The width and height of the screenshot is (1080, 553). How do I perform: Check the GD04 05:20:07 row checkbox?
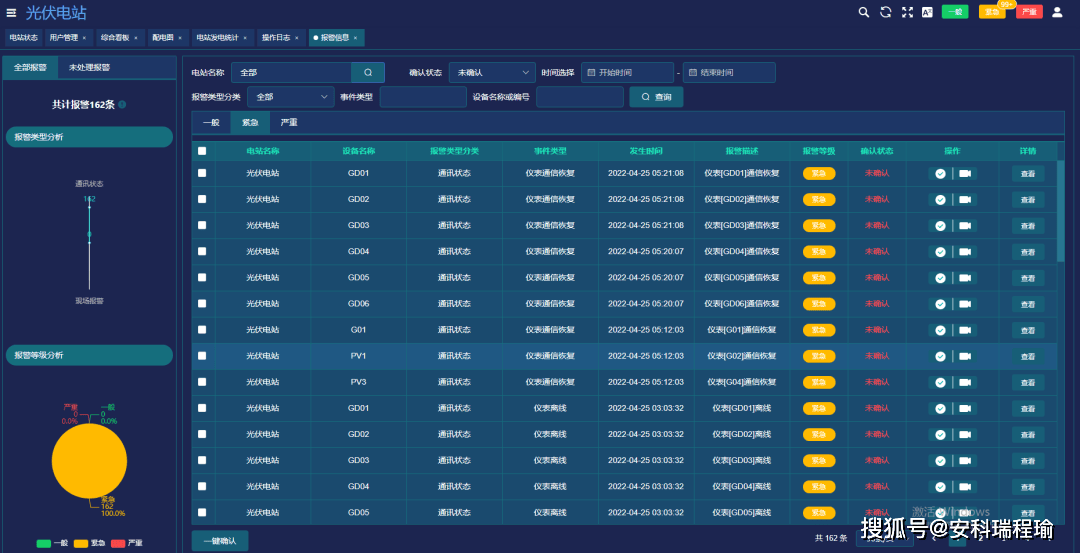click(x=202, y=251)
